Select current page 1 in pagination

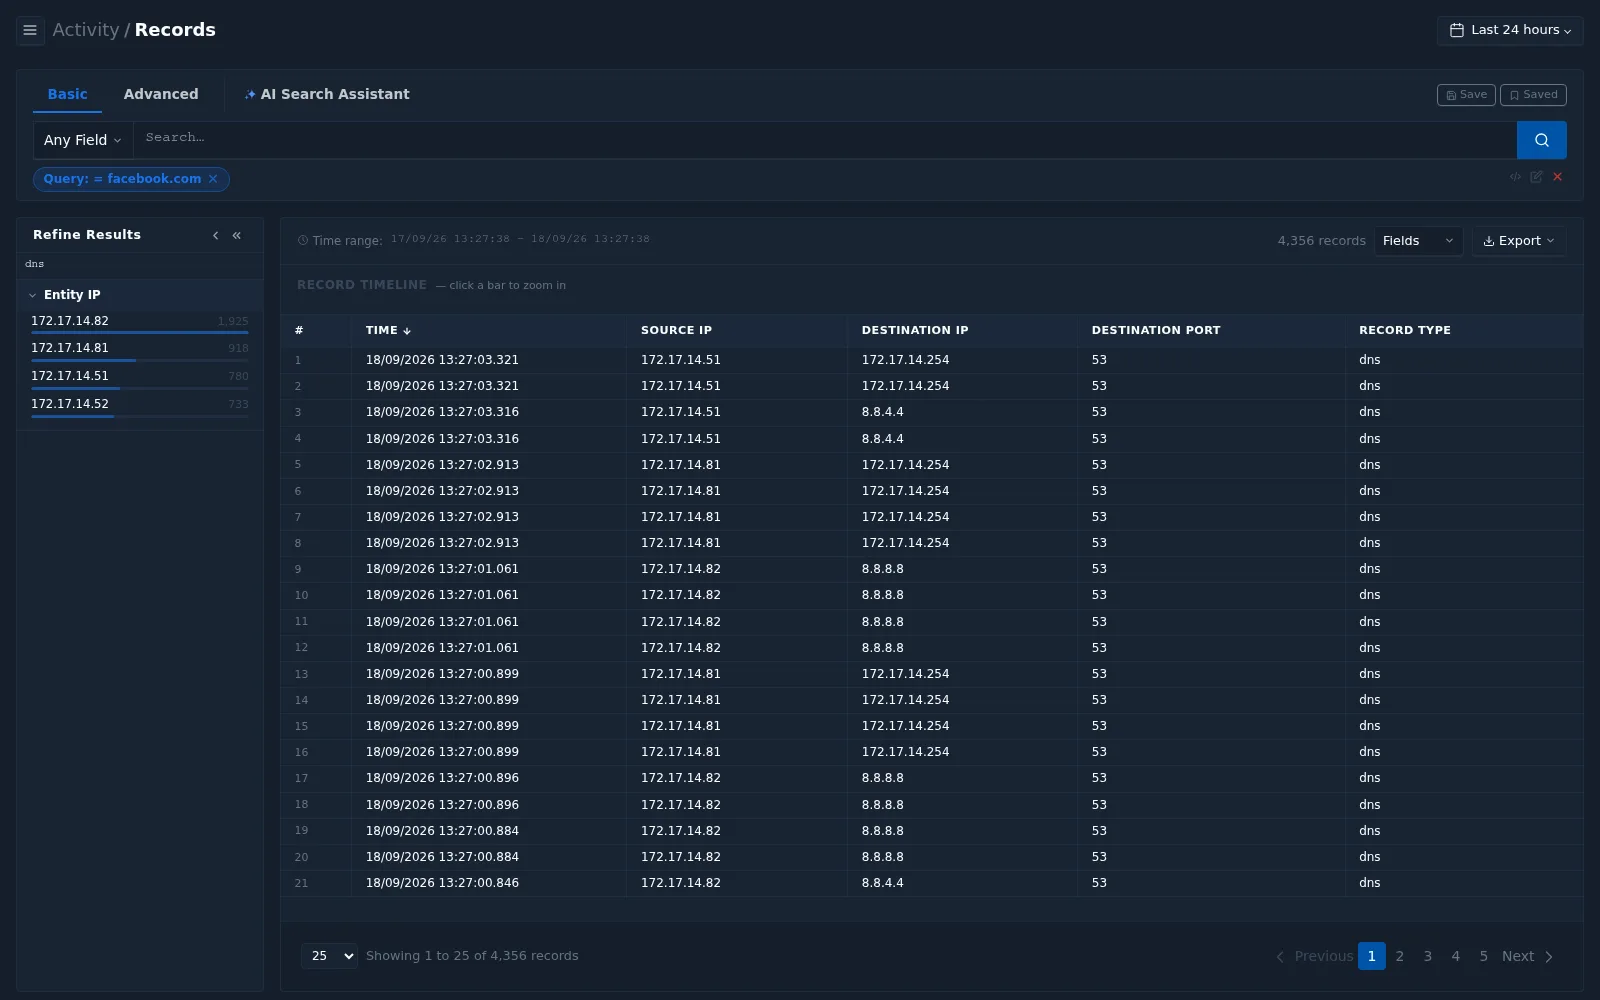1371,956
